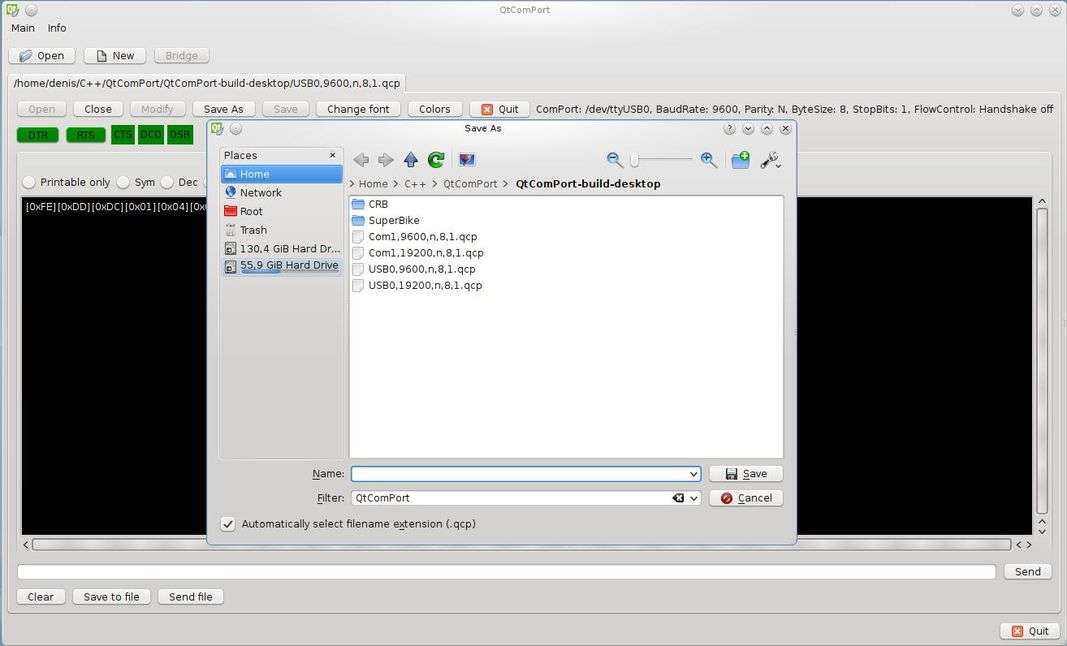Select the USB0,19200,n,8,1.qcp file
This screenshot has height=646, width=1067.
pos(425,285)
